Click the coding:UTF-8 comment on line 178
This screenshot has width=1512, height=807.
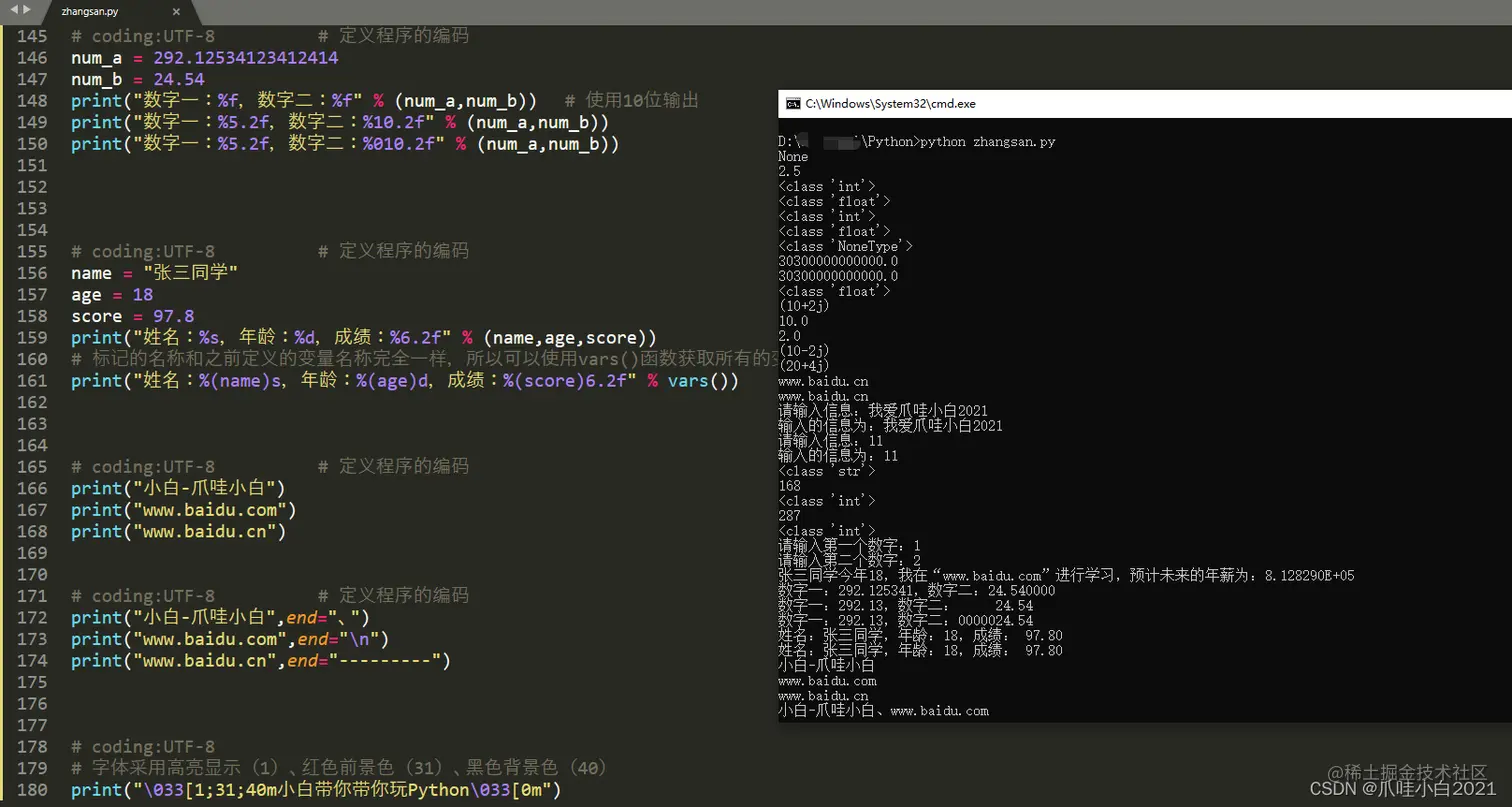(143, 747)
